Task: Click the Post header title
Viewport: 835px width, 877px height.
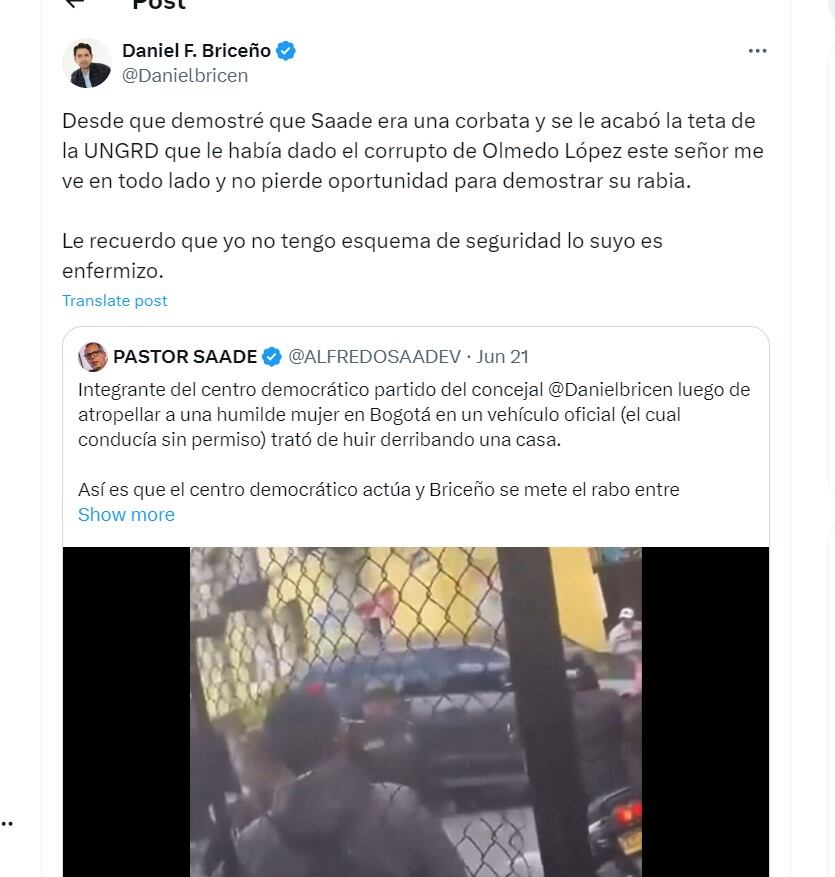Action: [x=159, y=4]
